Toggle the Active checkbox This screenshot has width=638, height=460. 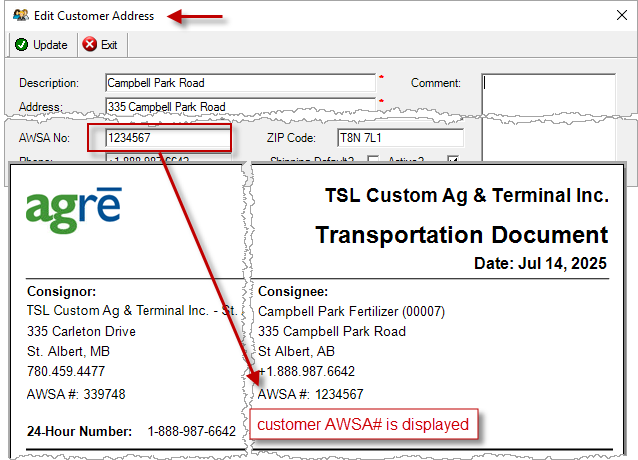(x=453, y=159)
